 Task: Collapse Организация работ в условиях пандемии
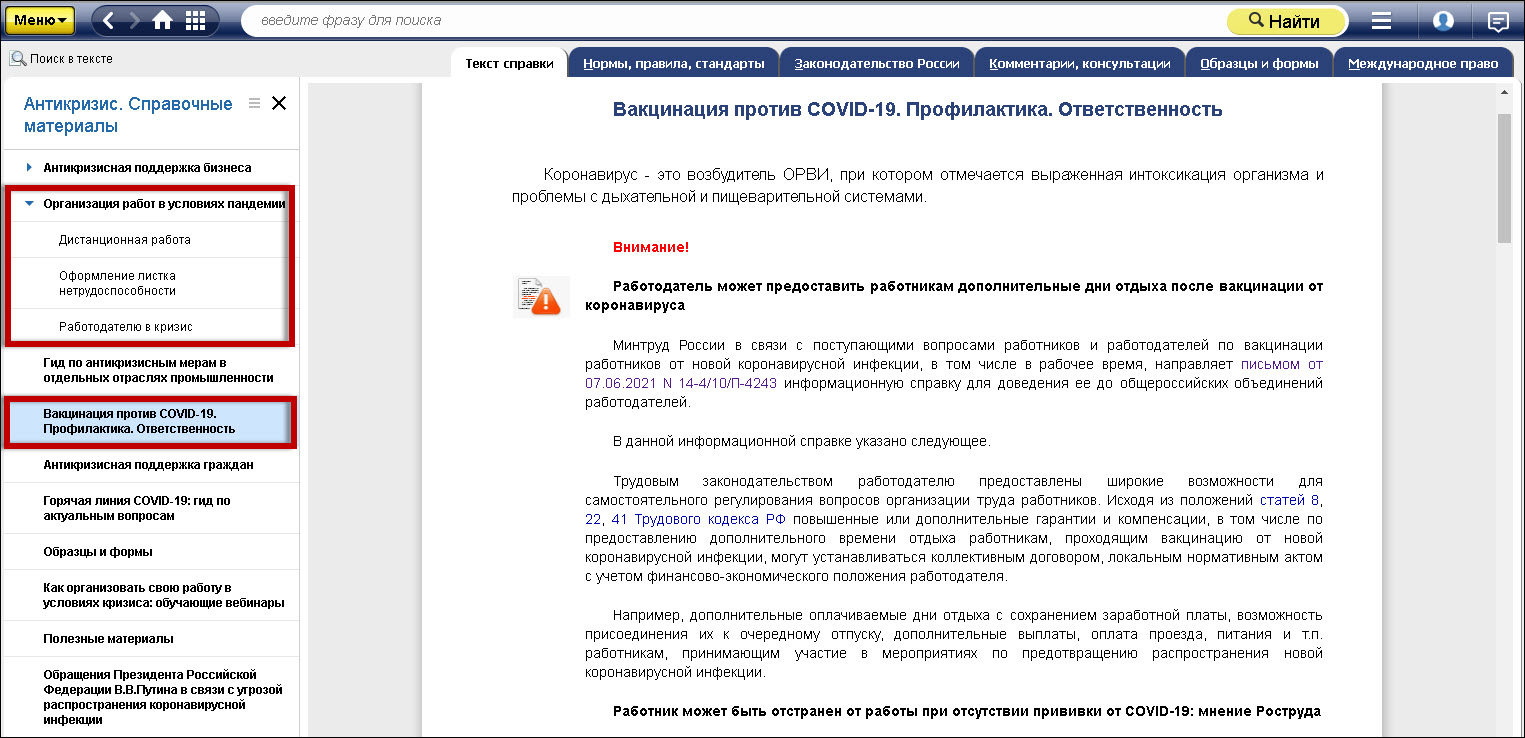click(x=30, y=203)
